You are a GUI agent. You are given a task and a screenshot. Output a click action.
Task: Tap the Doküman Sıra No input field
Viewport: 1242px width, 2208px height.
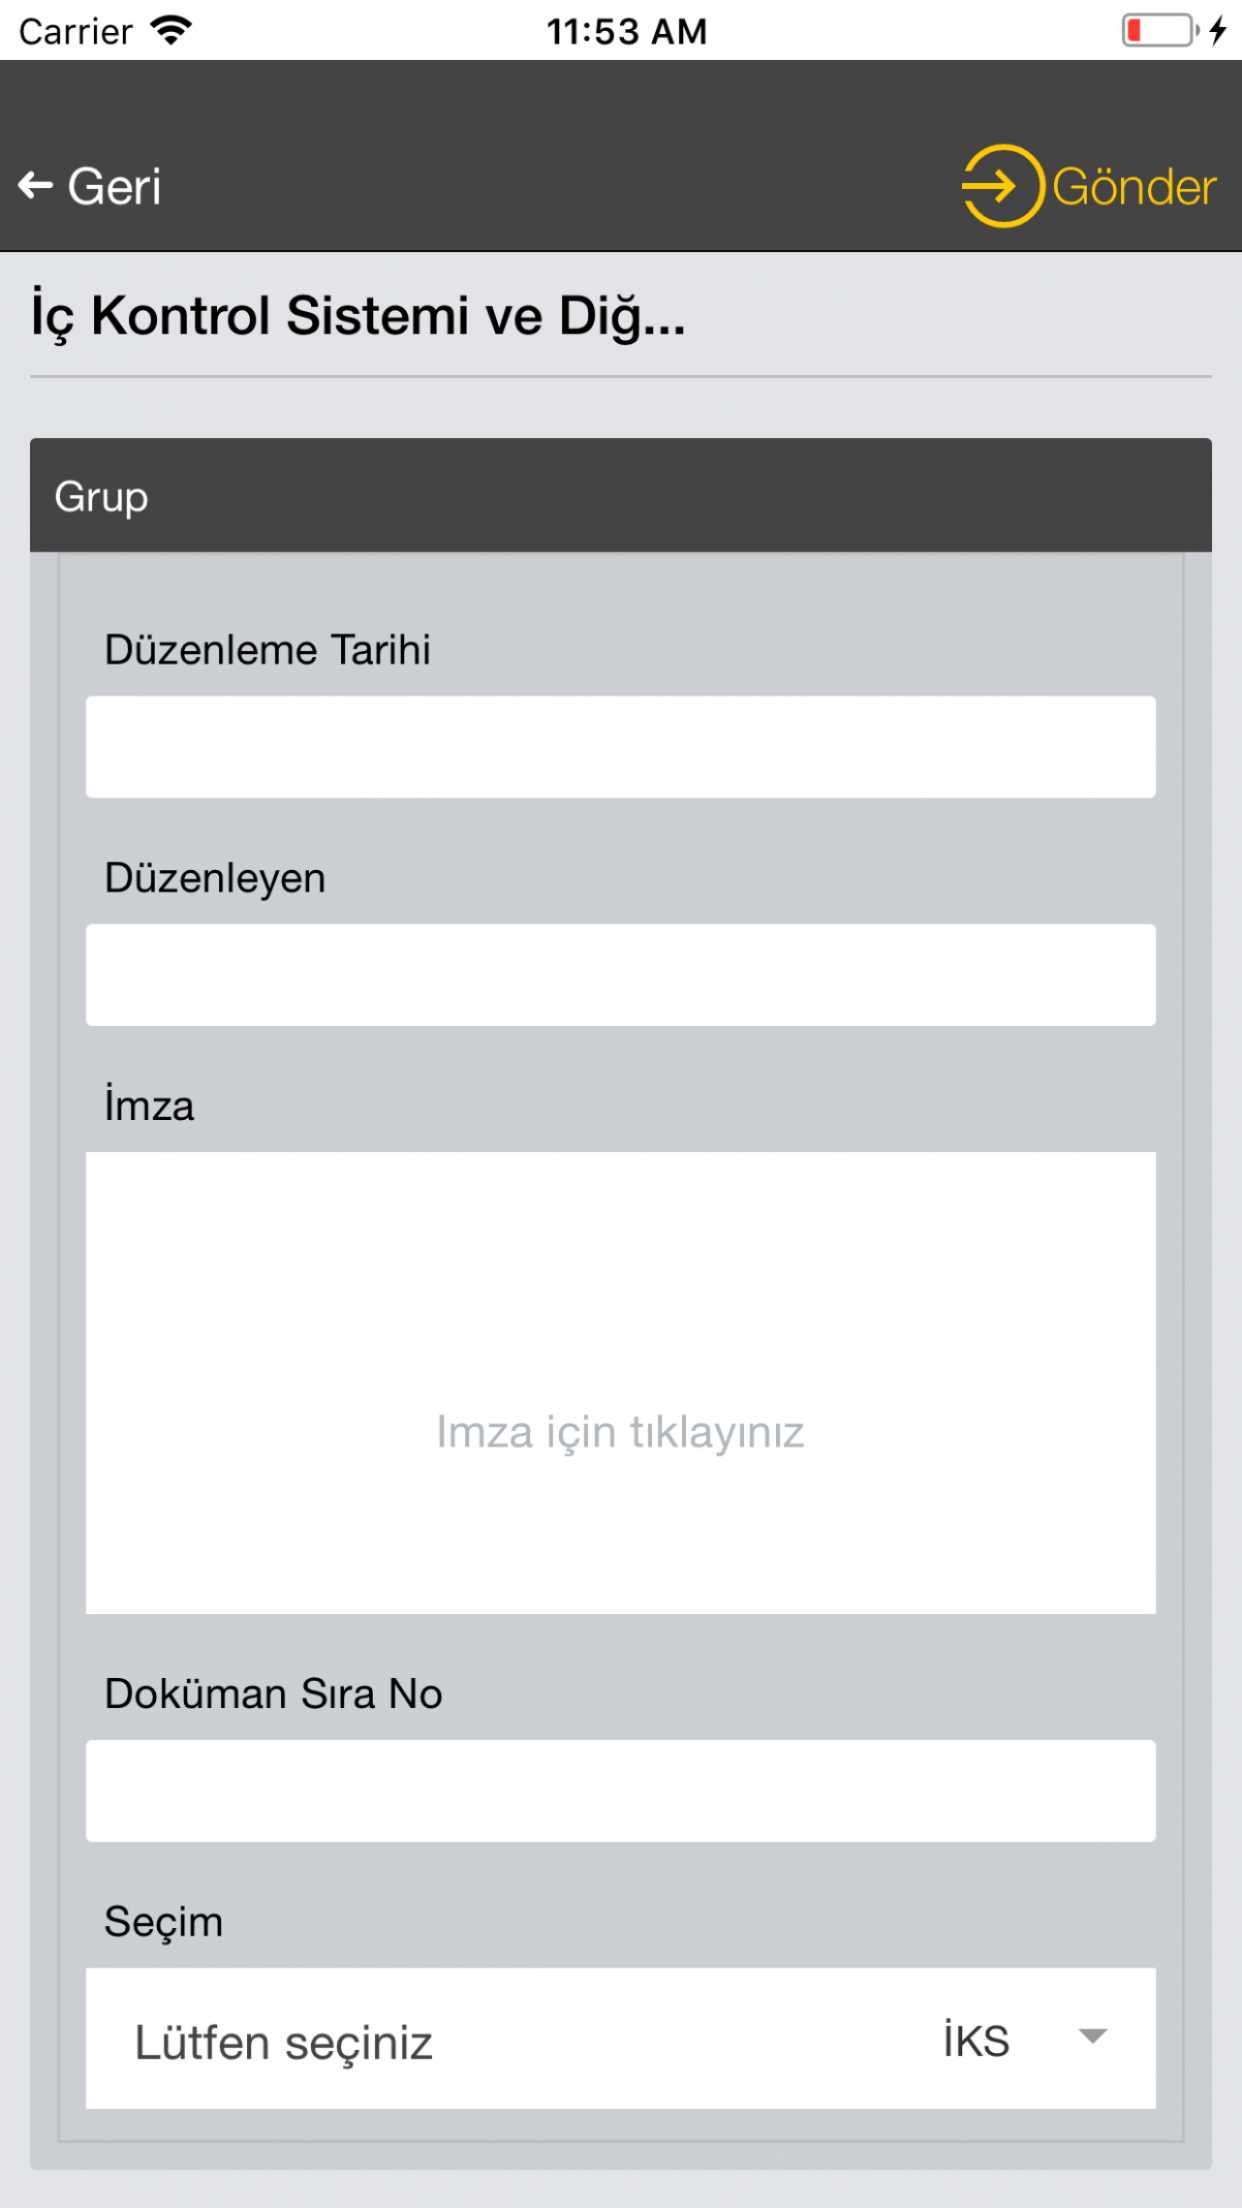pos(621,1791)
